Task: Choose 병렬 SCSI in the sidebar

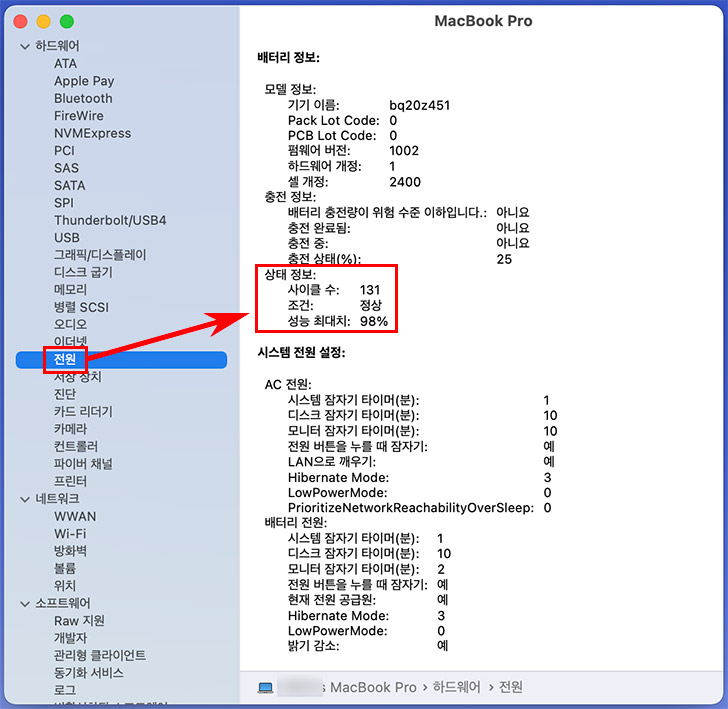Action: (x=81, y=307)
